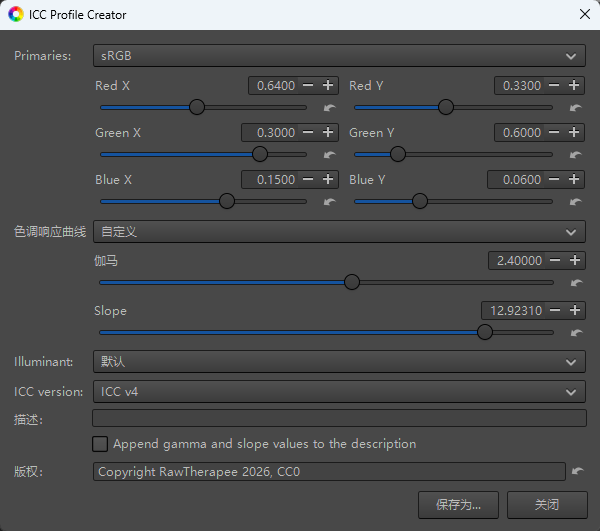This screenshot has height=531, width=600.
Task: Click the Blue X slider handle
Action: point(227,202)
